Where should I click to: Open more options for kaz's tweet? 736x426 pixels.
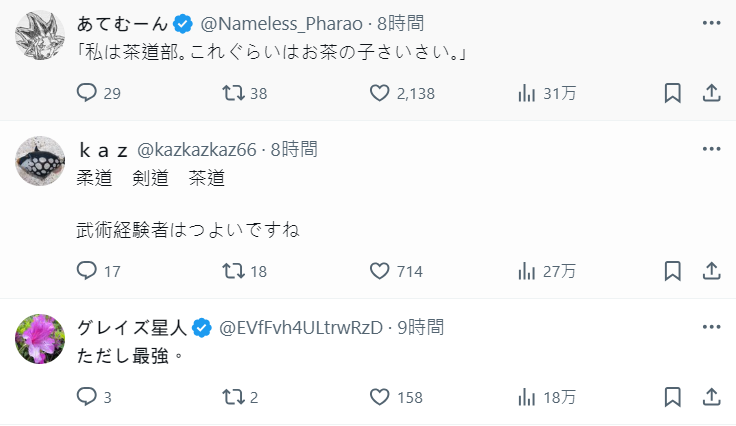point(711,149)
